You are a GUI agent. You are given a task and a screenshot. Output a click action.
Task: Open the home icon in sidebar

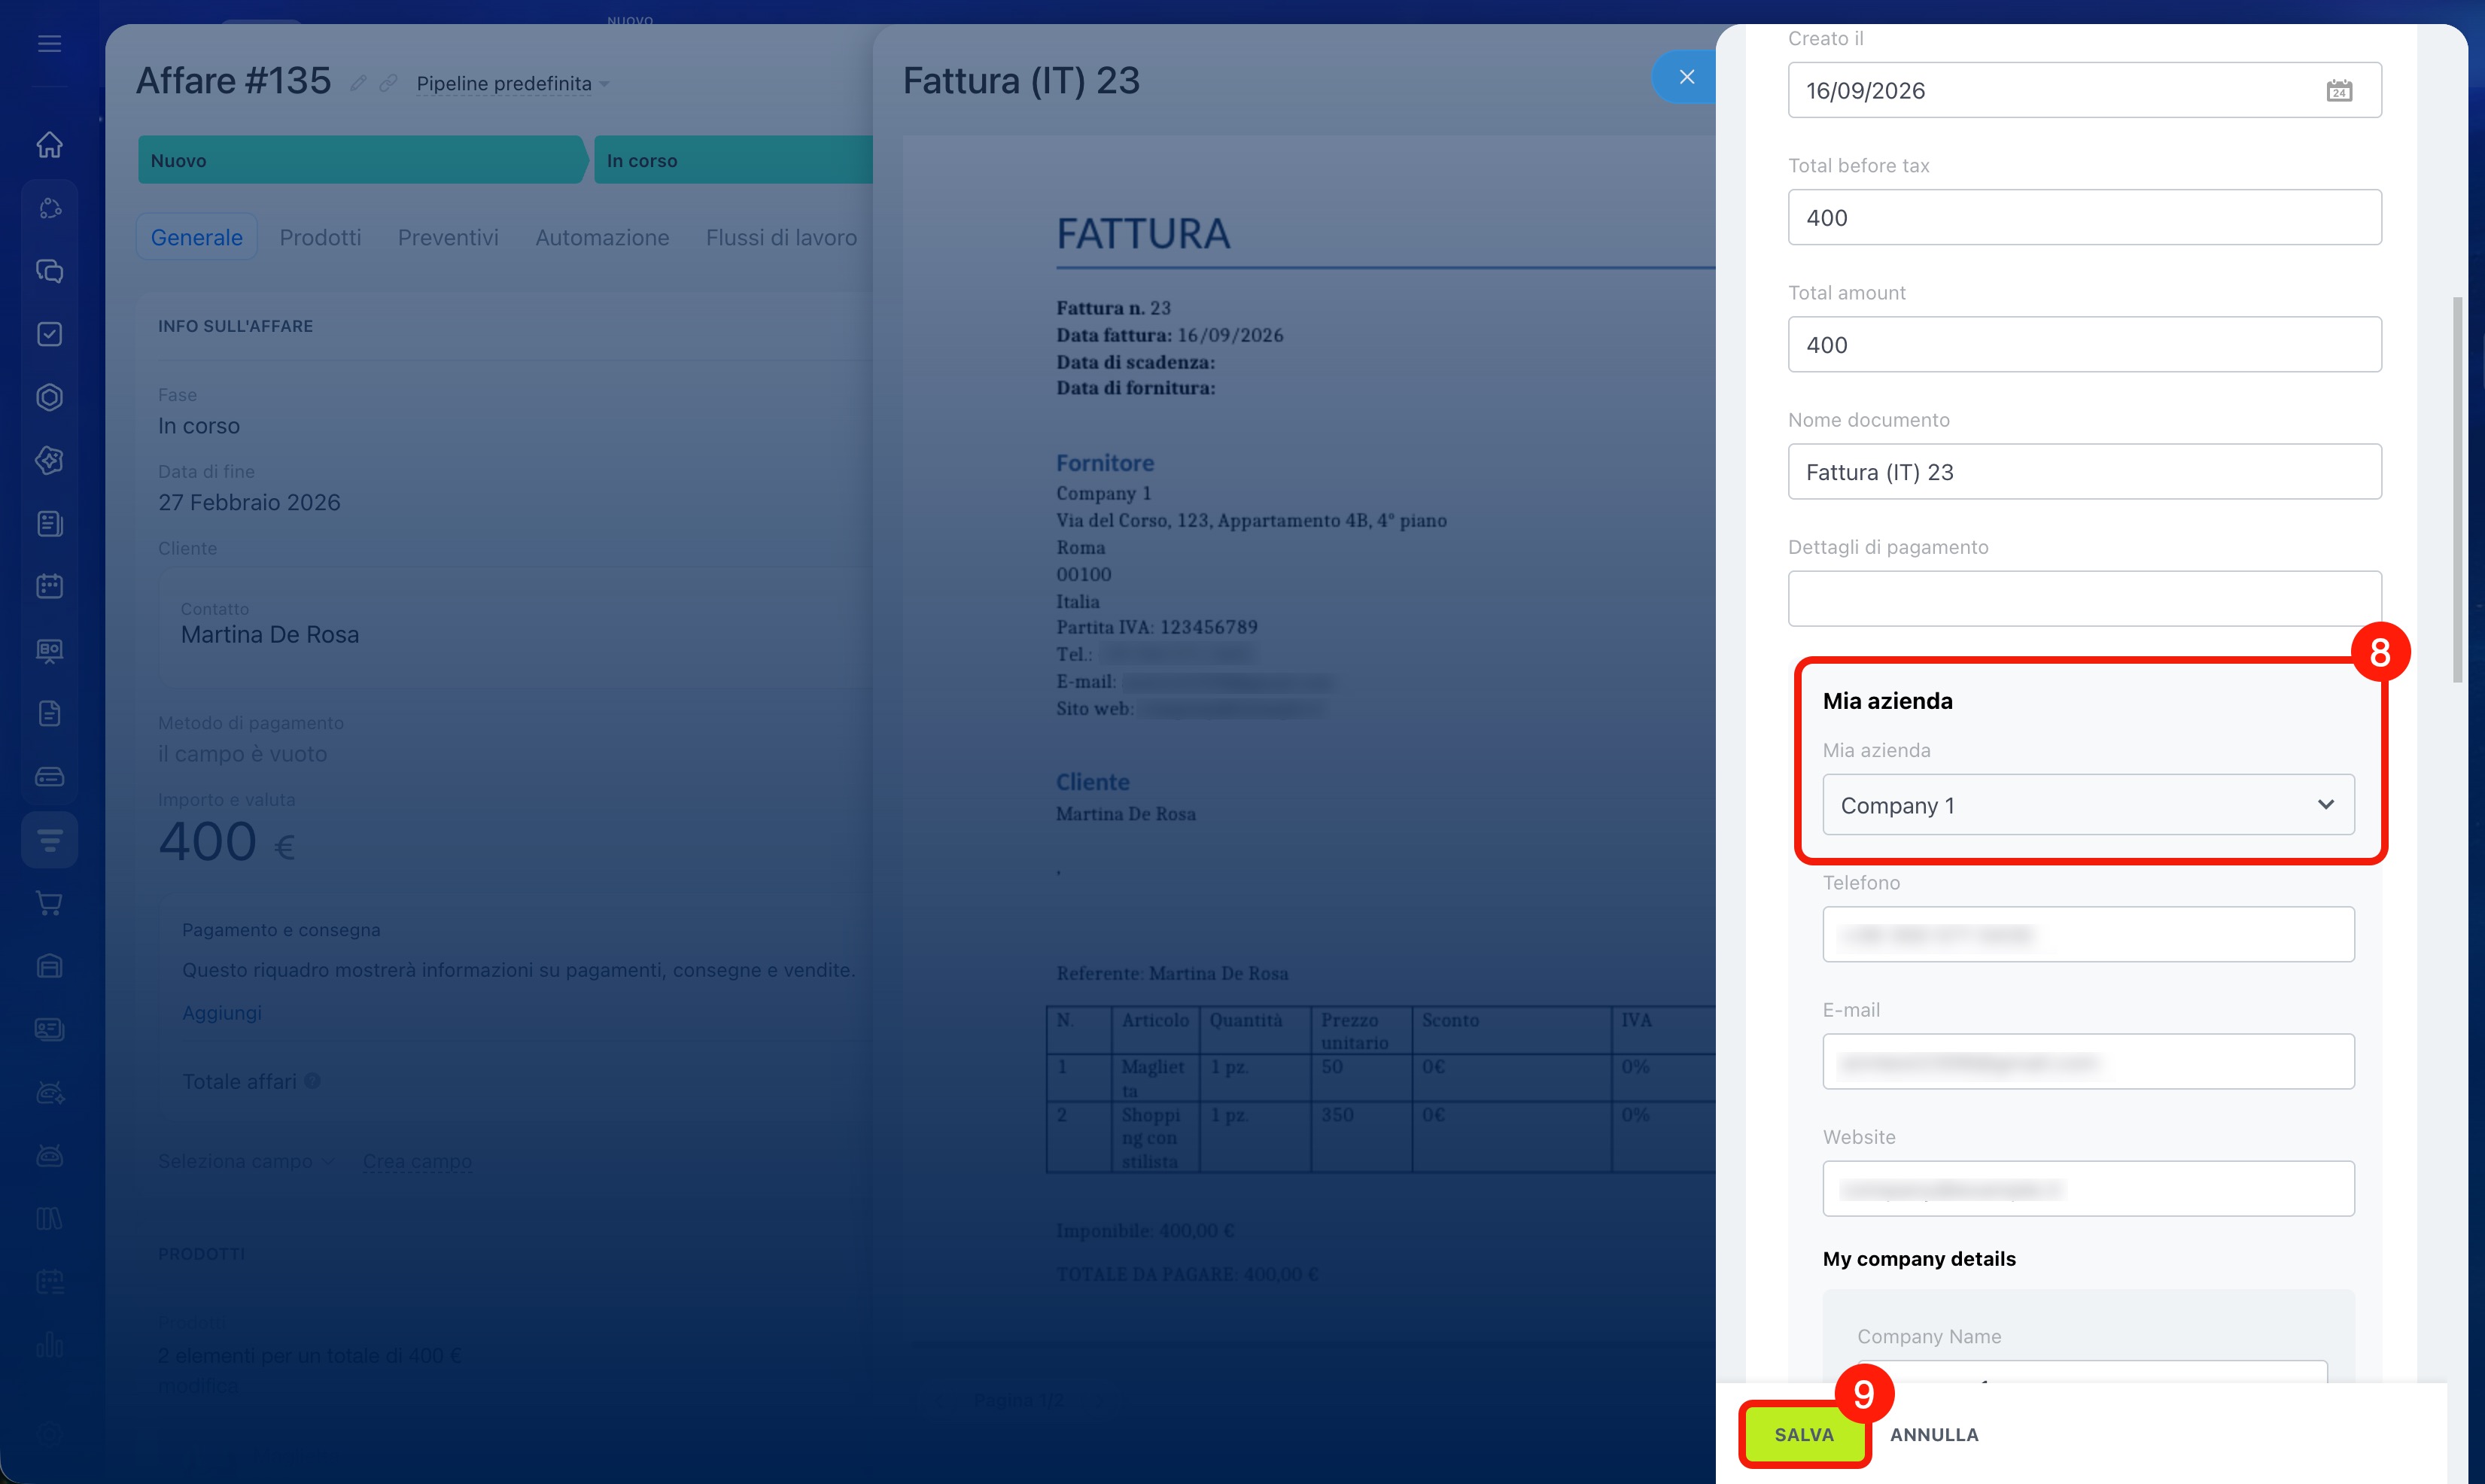pos(49,145)
